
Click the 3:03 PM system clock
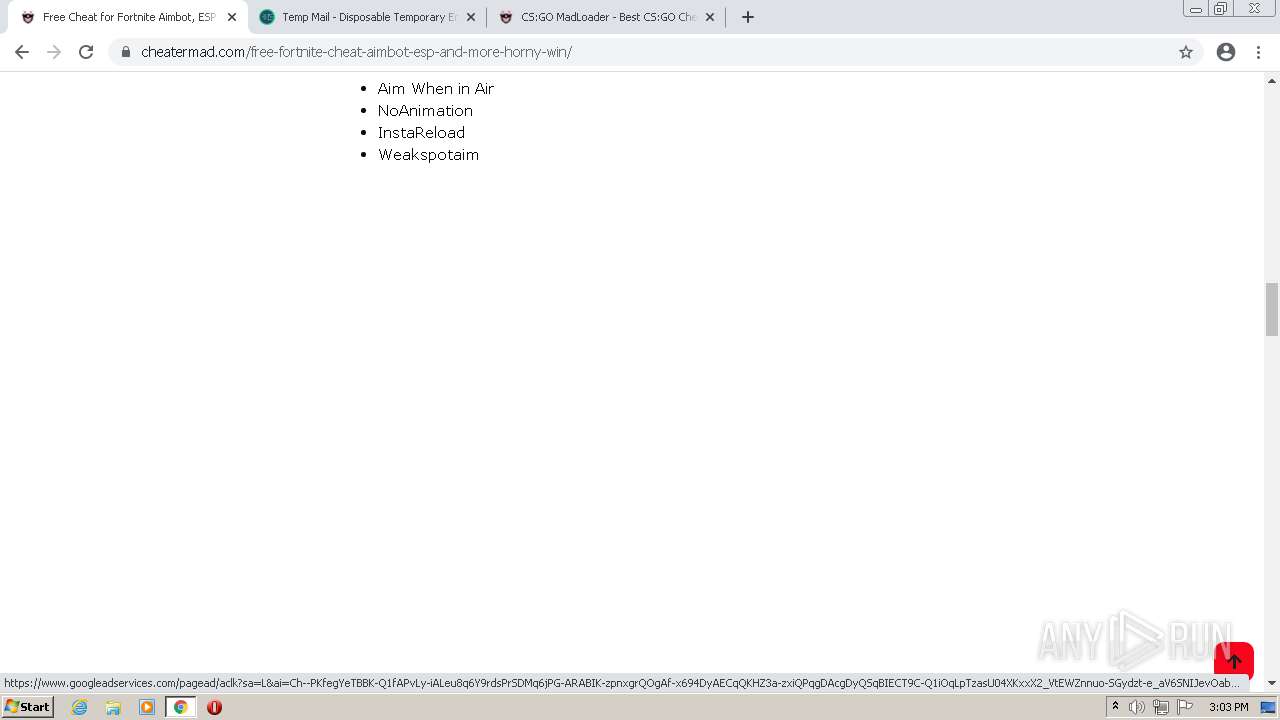tap(1228, 707)
